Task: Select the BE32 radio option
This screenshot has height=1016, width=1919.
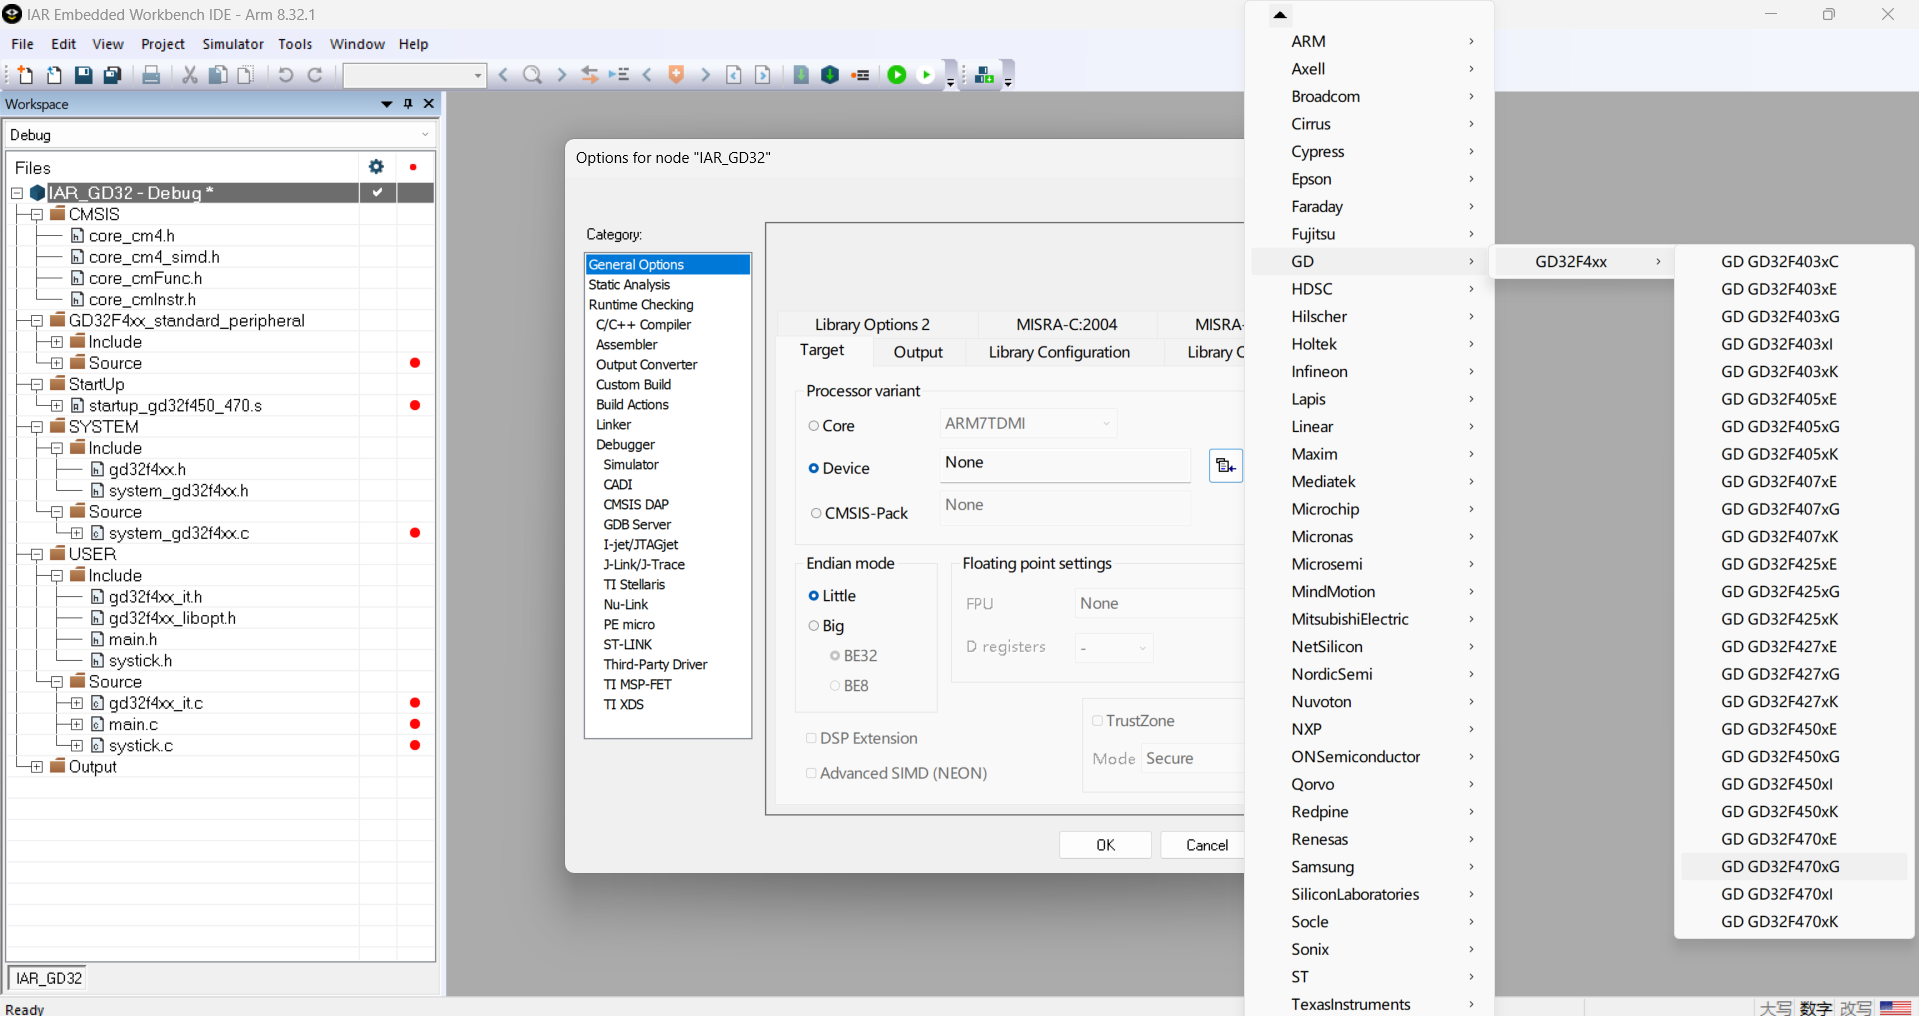Action: (x=835, y=656)
